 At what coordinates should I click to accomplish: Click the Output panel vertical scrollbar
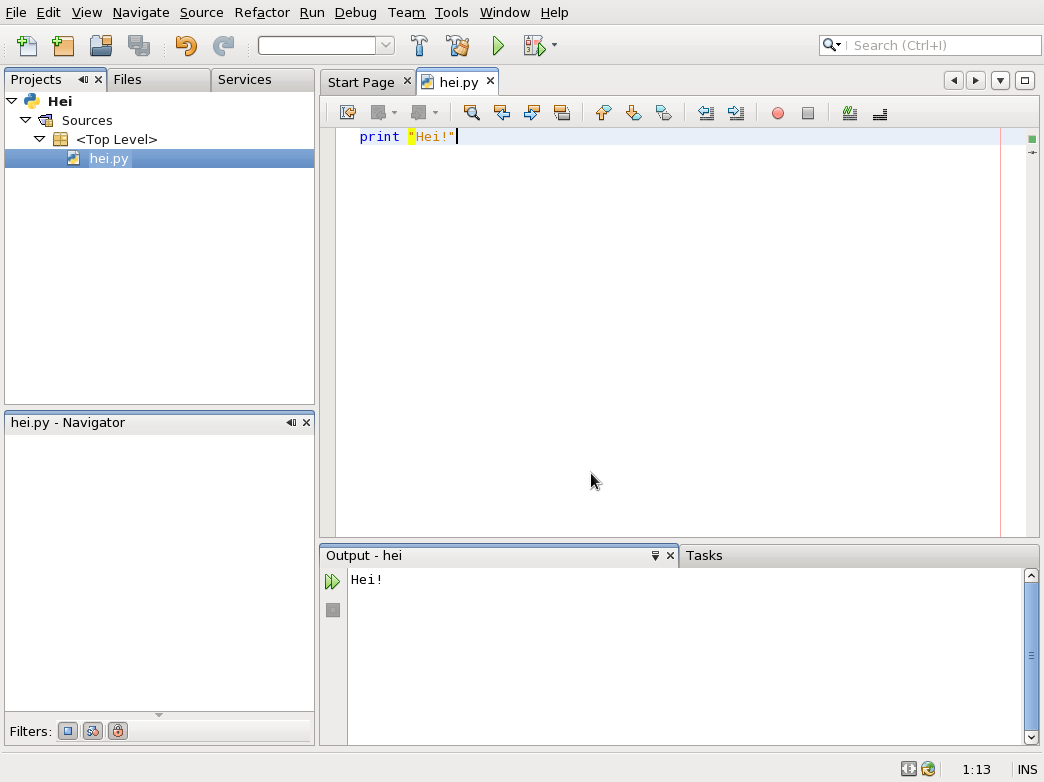click(1031, 656)
